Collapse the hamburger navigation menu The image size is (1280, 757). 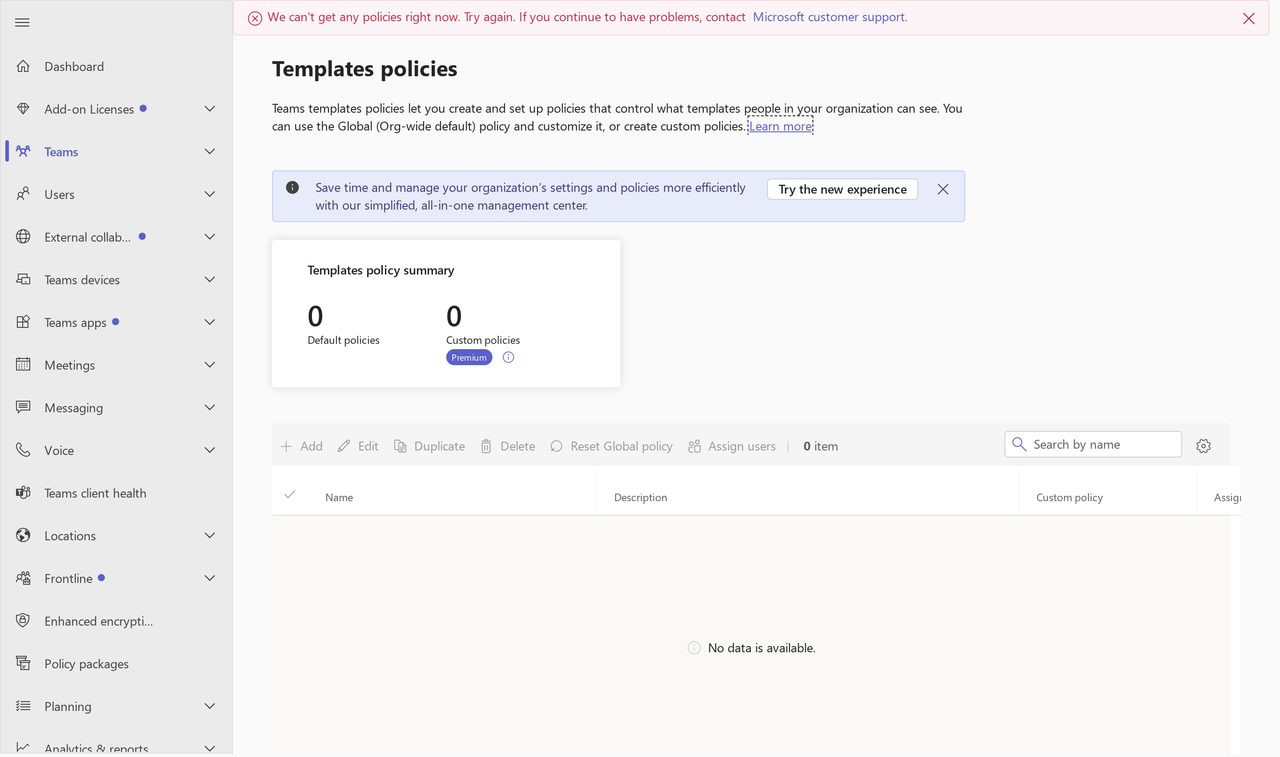point(22,22)
